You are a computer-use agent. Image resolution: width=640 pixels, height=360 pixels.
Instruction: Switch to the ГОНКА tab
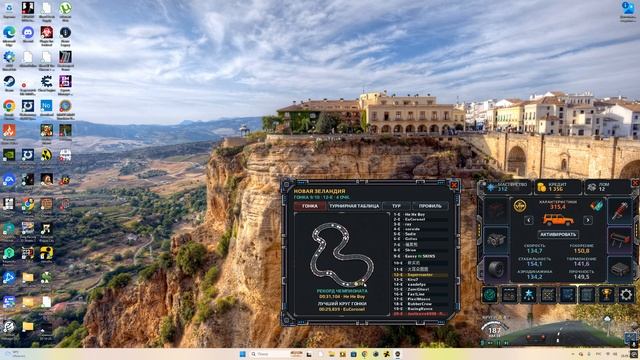(x=310, y=206)
